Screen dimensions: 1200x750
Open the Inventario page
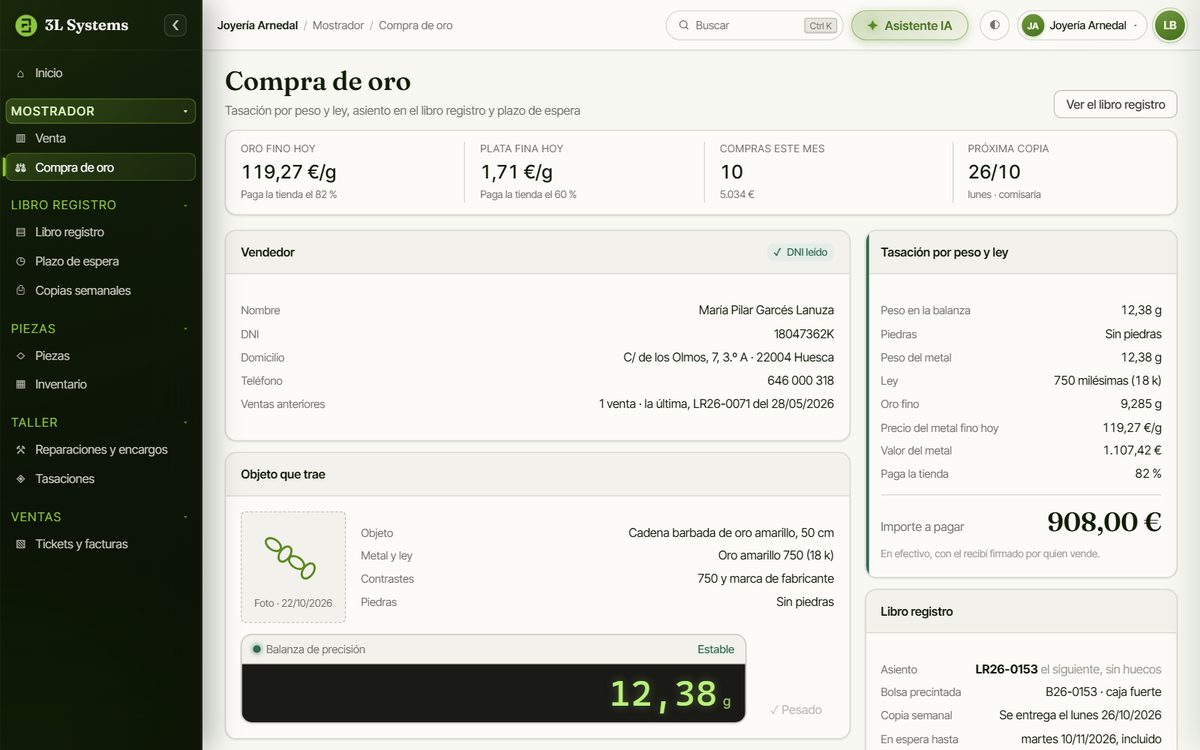[x=100, y=384]
